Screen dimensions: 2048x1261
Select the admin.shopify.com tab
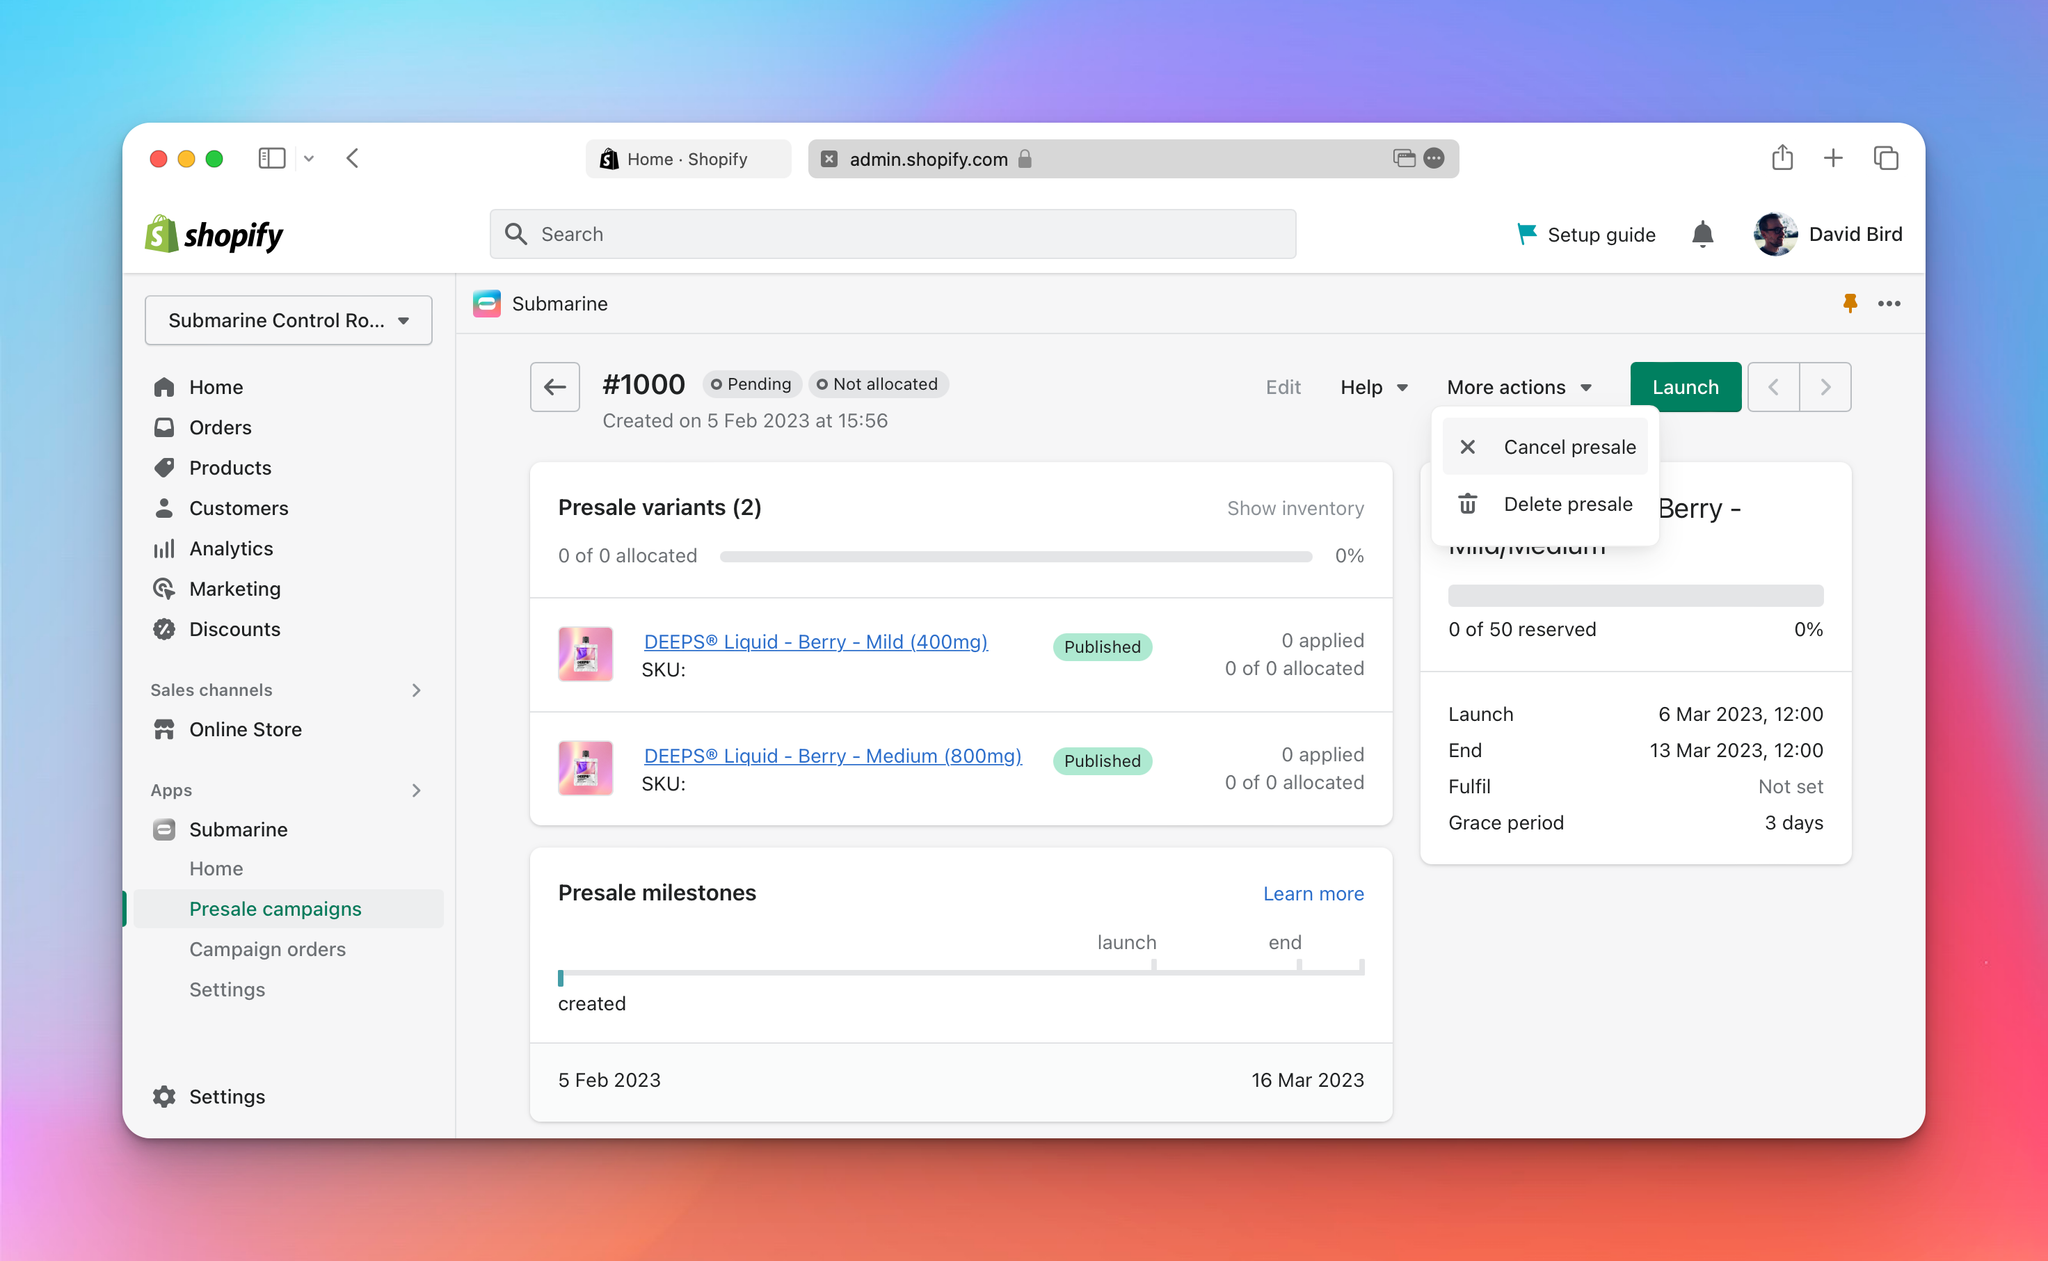[x=1133, y=159]
